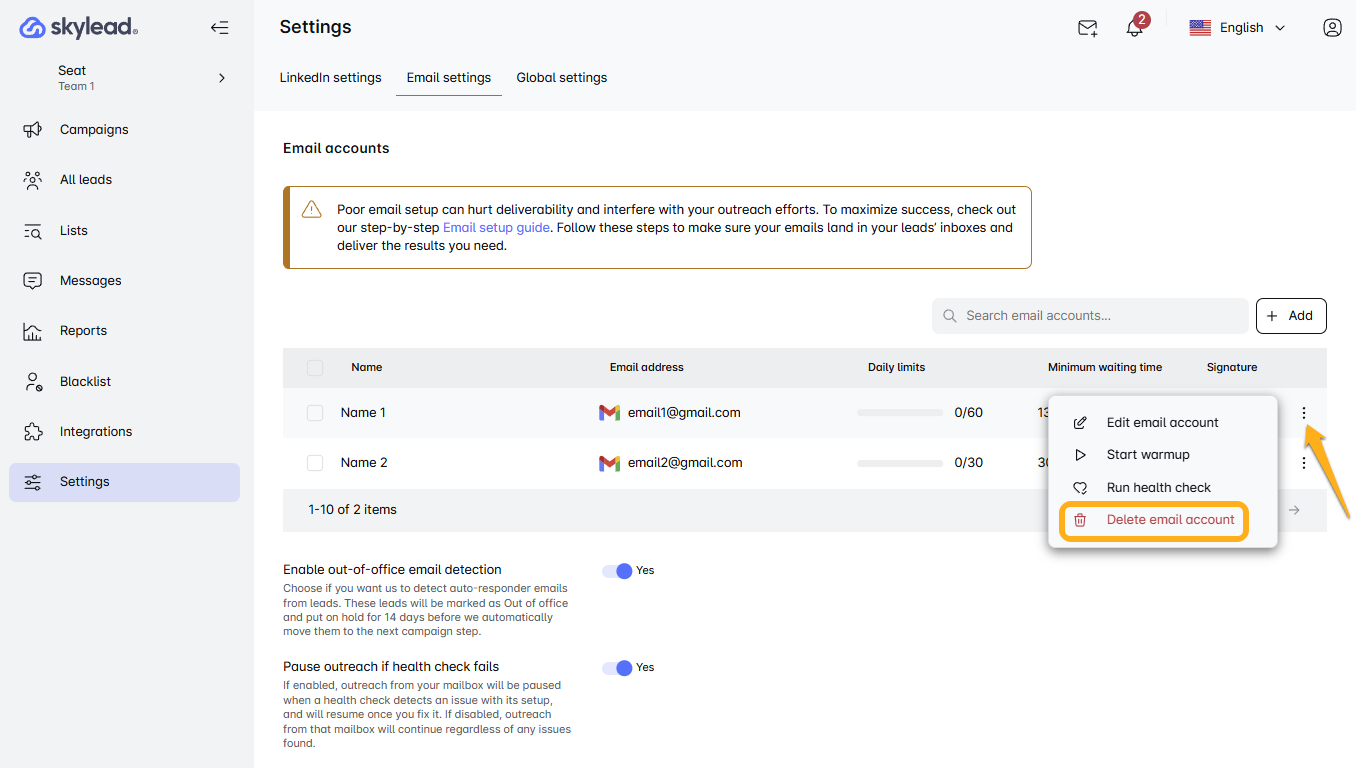Switch to Global settings tab
This screenshot has height=768, width=1356.
[562, 77]
